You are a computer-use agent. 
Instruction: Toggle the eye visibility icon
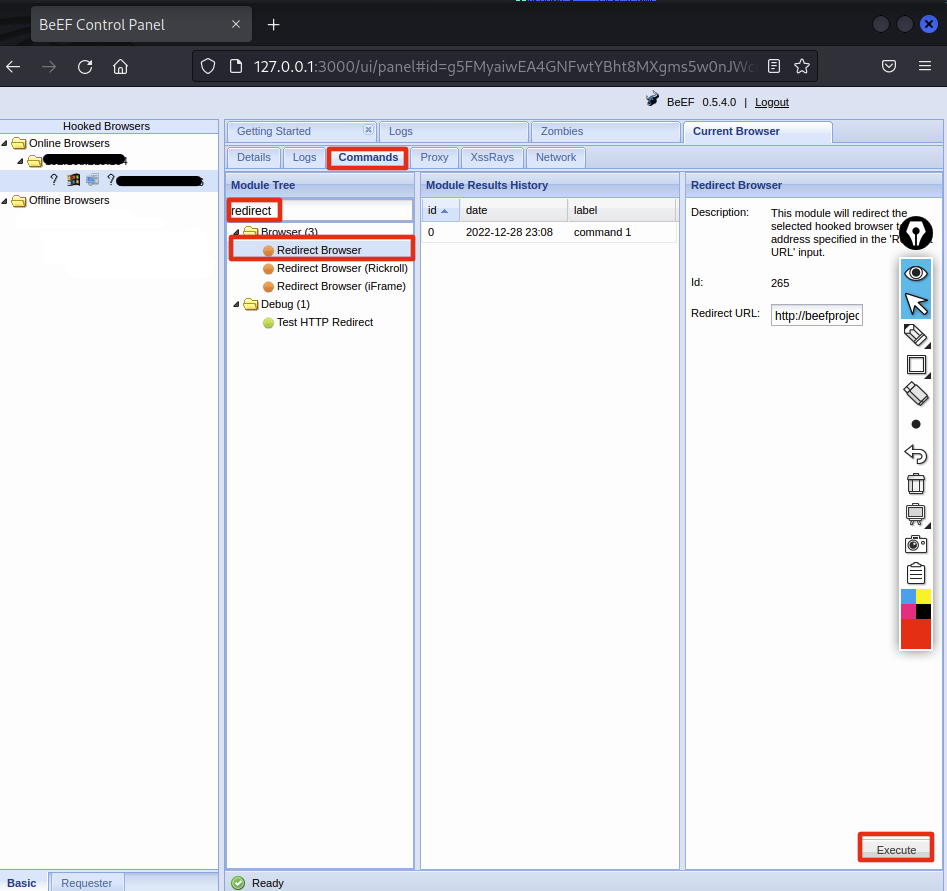pyautogui.click(x=916, y=273)
